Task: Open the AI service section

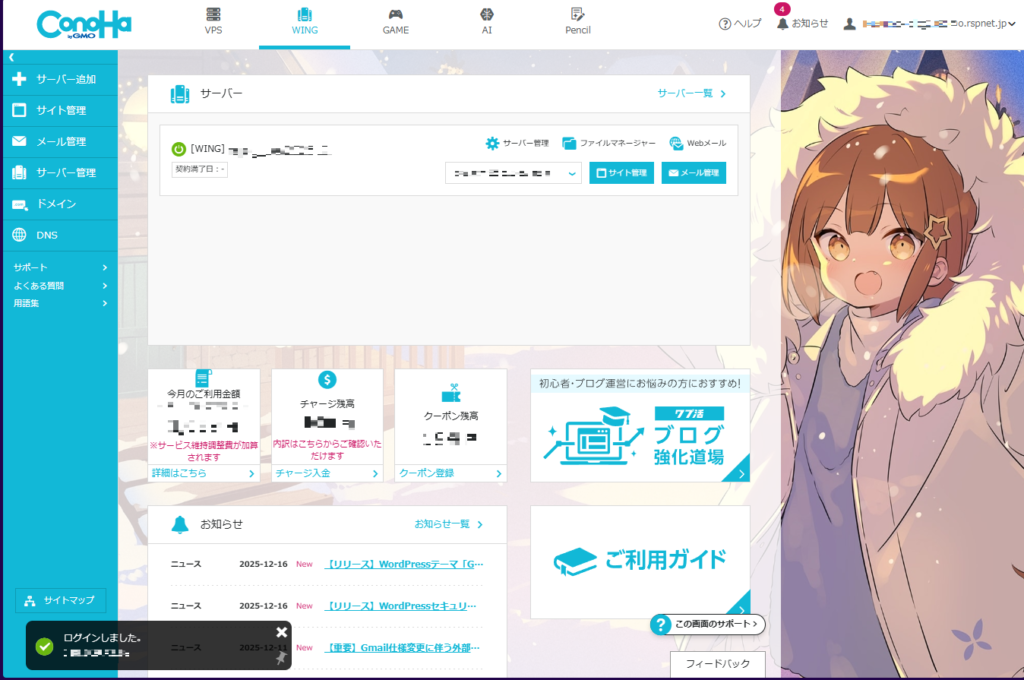Action: 487,20
